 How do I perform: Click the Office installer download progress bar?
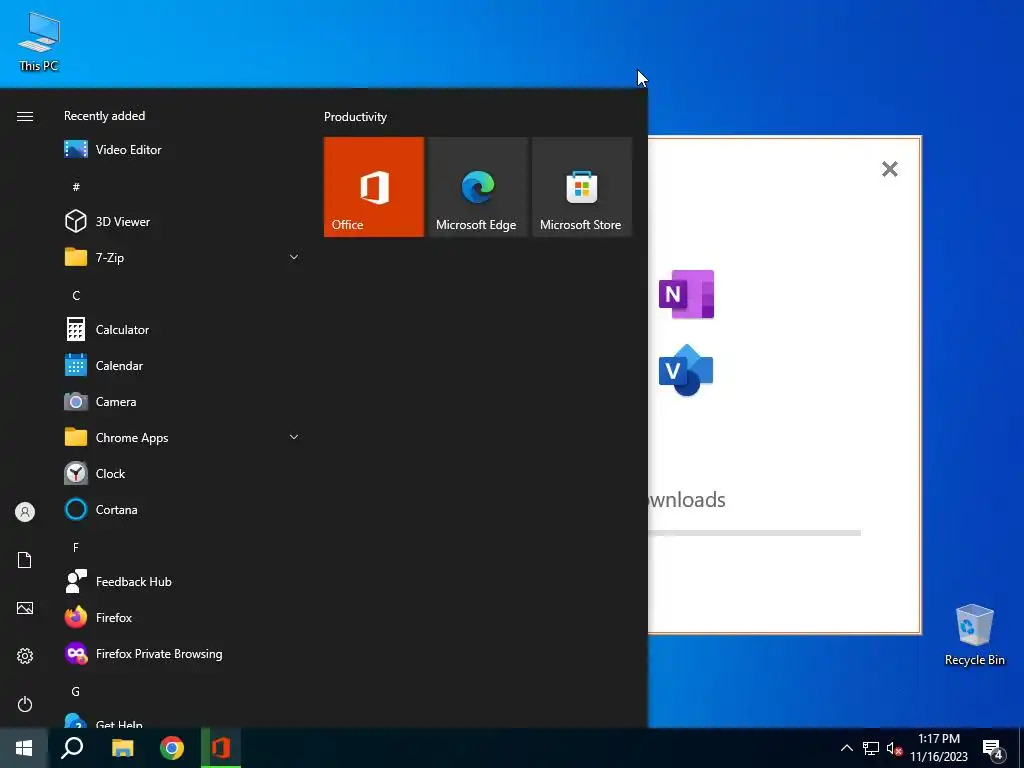(x=754, y=533)
